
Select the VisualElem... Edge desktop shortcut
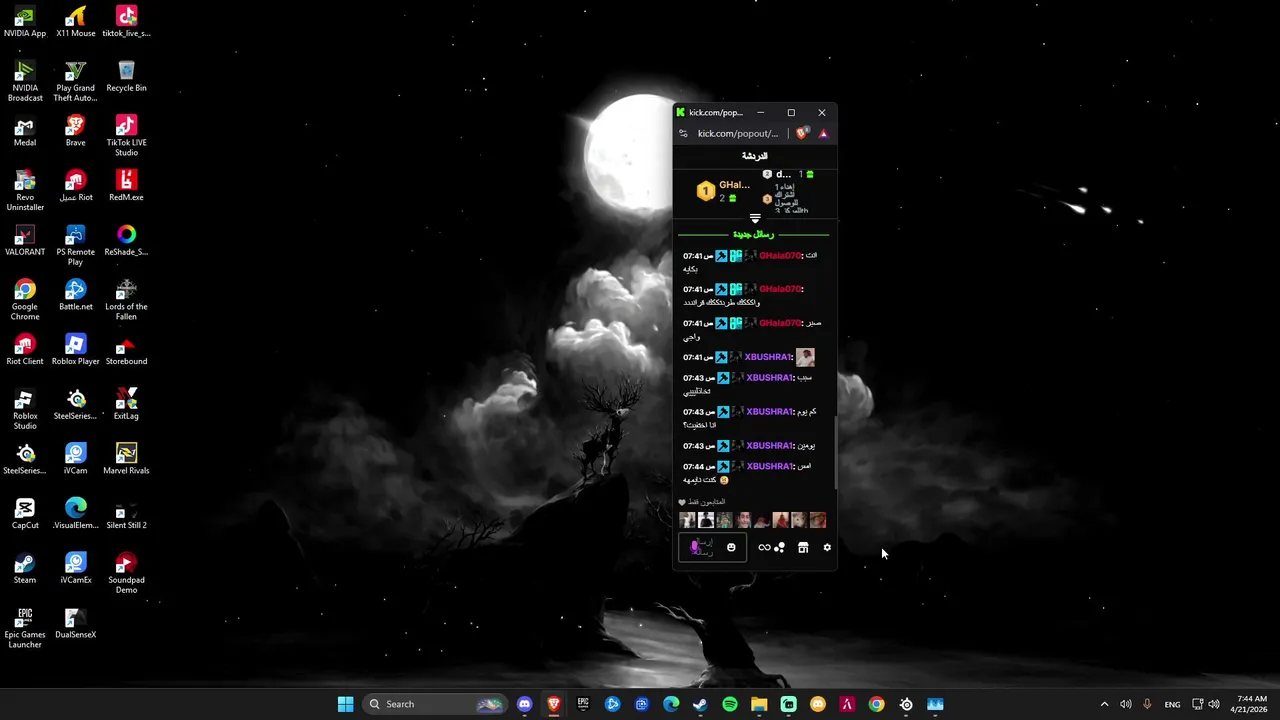point(76,514)
